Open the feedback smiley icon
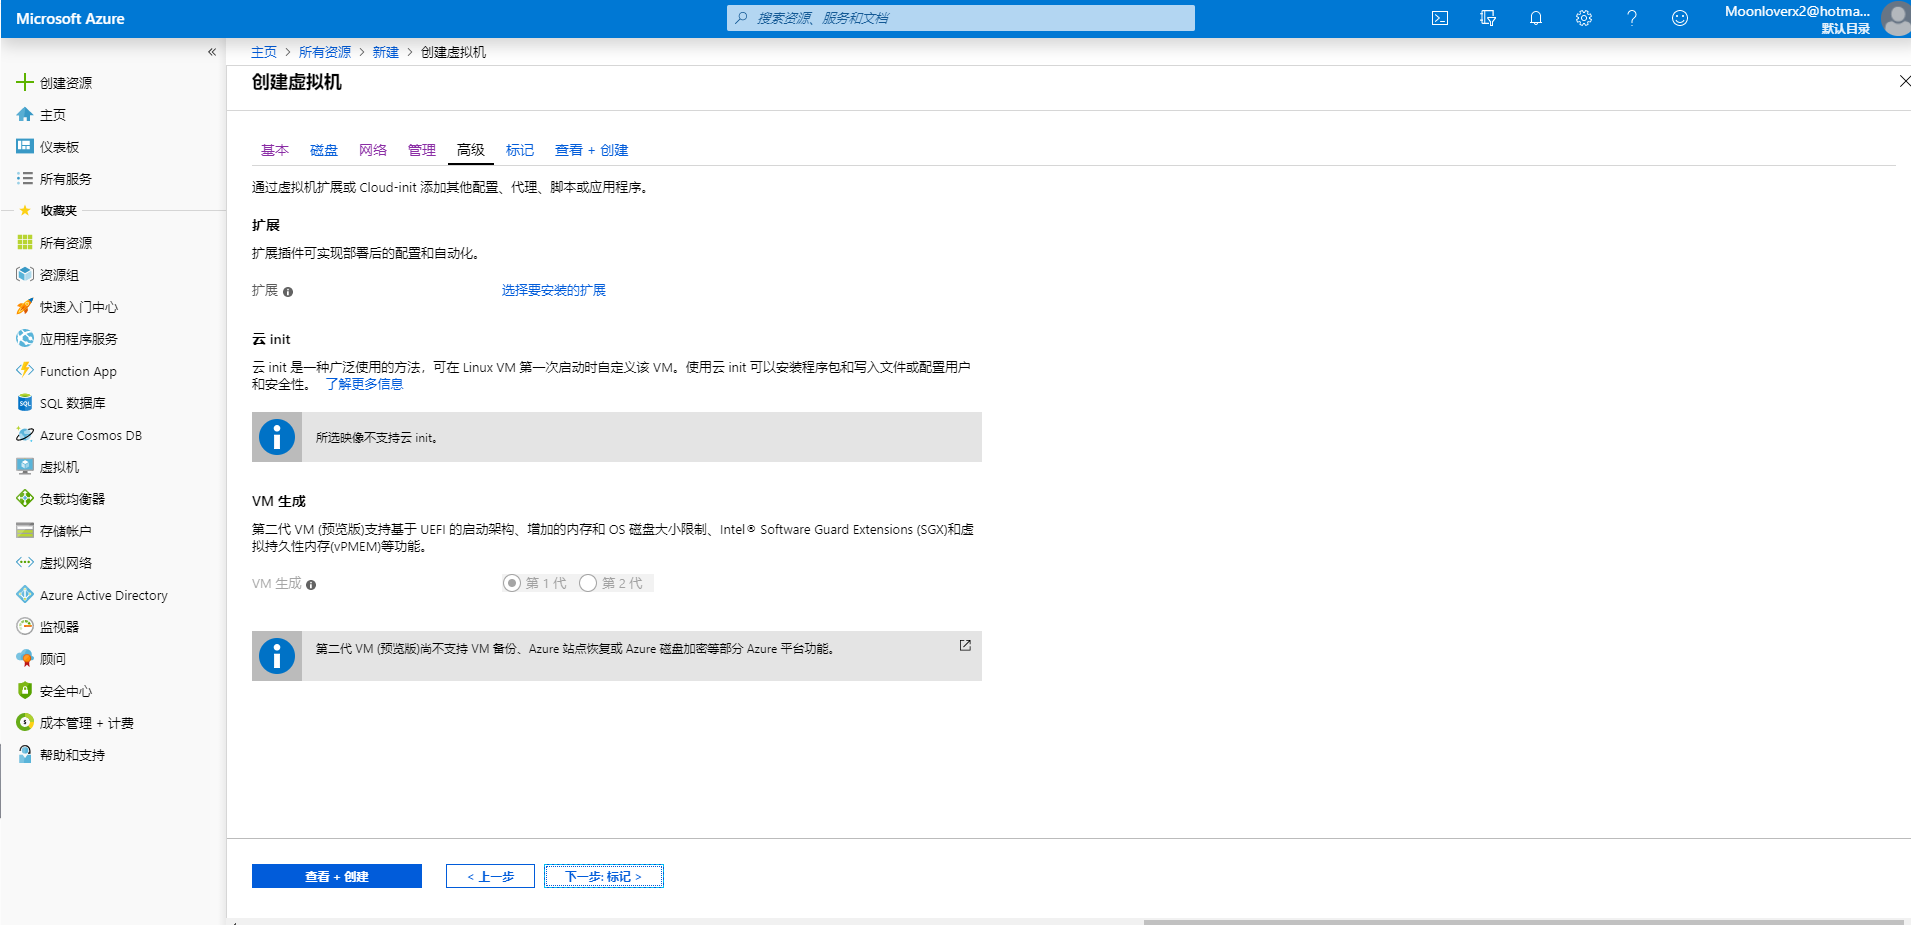1911x925 pixels. [x=1680, y=18]
